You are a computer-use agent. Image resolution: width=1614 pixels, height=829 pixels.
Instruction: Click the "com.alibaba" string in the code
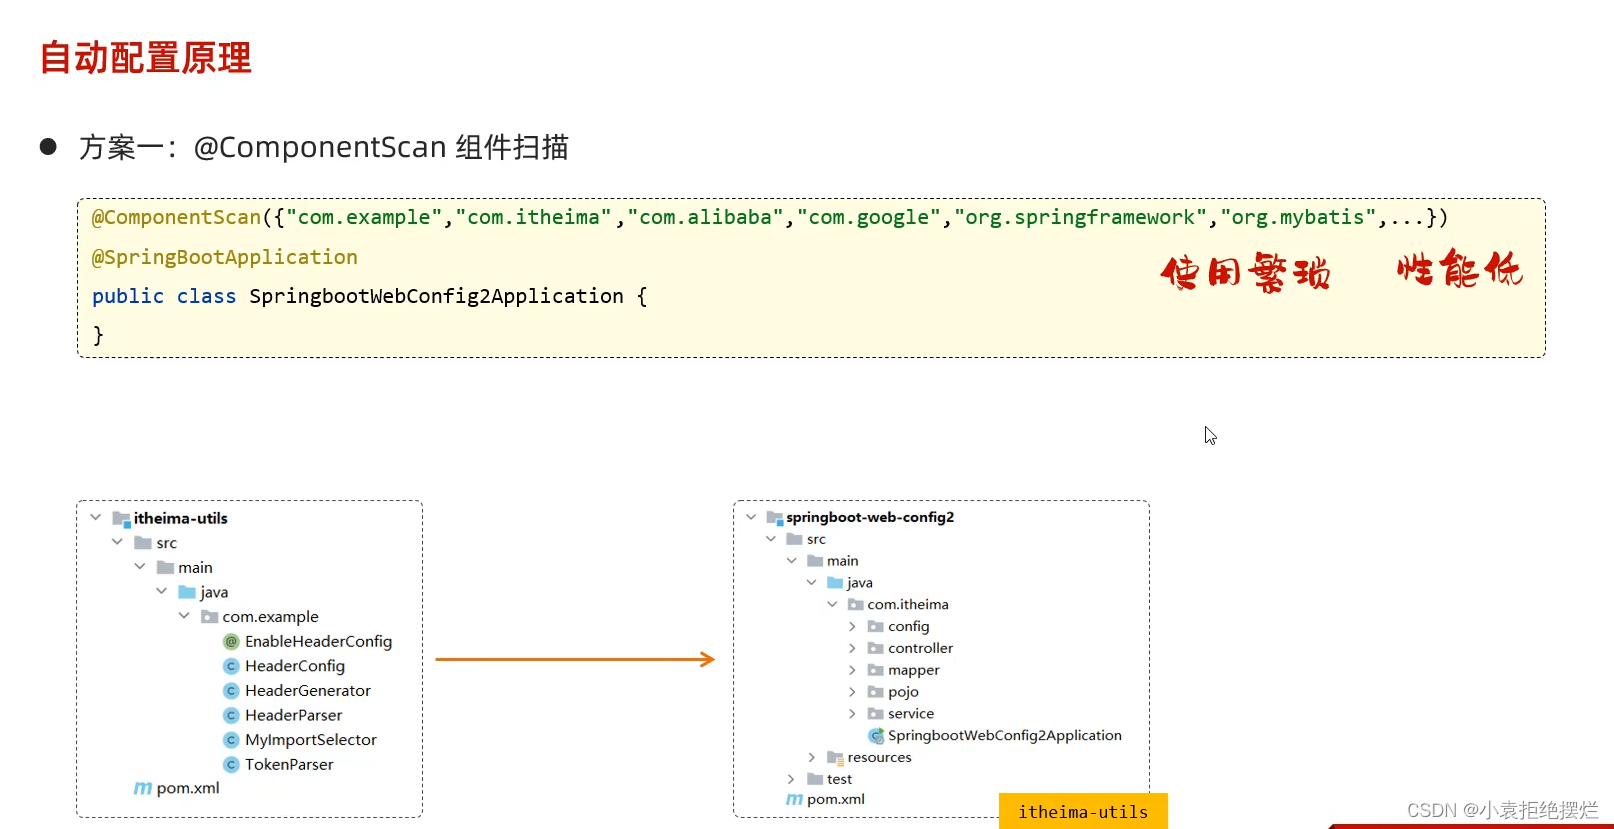(x=705, y=217)
